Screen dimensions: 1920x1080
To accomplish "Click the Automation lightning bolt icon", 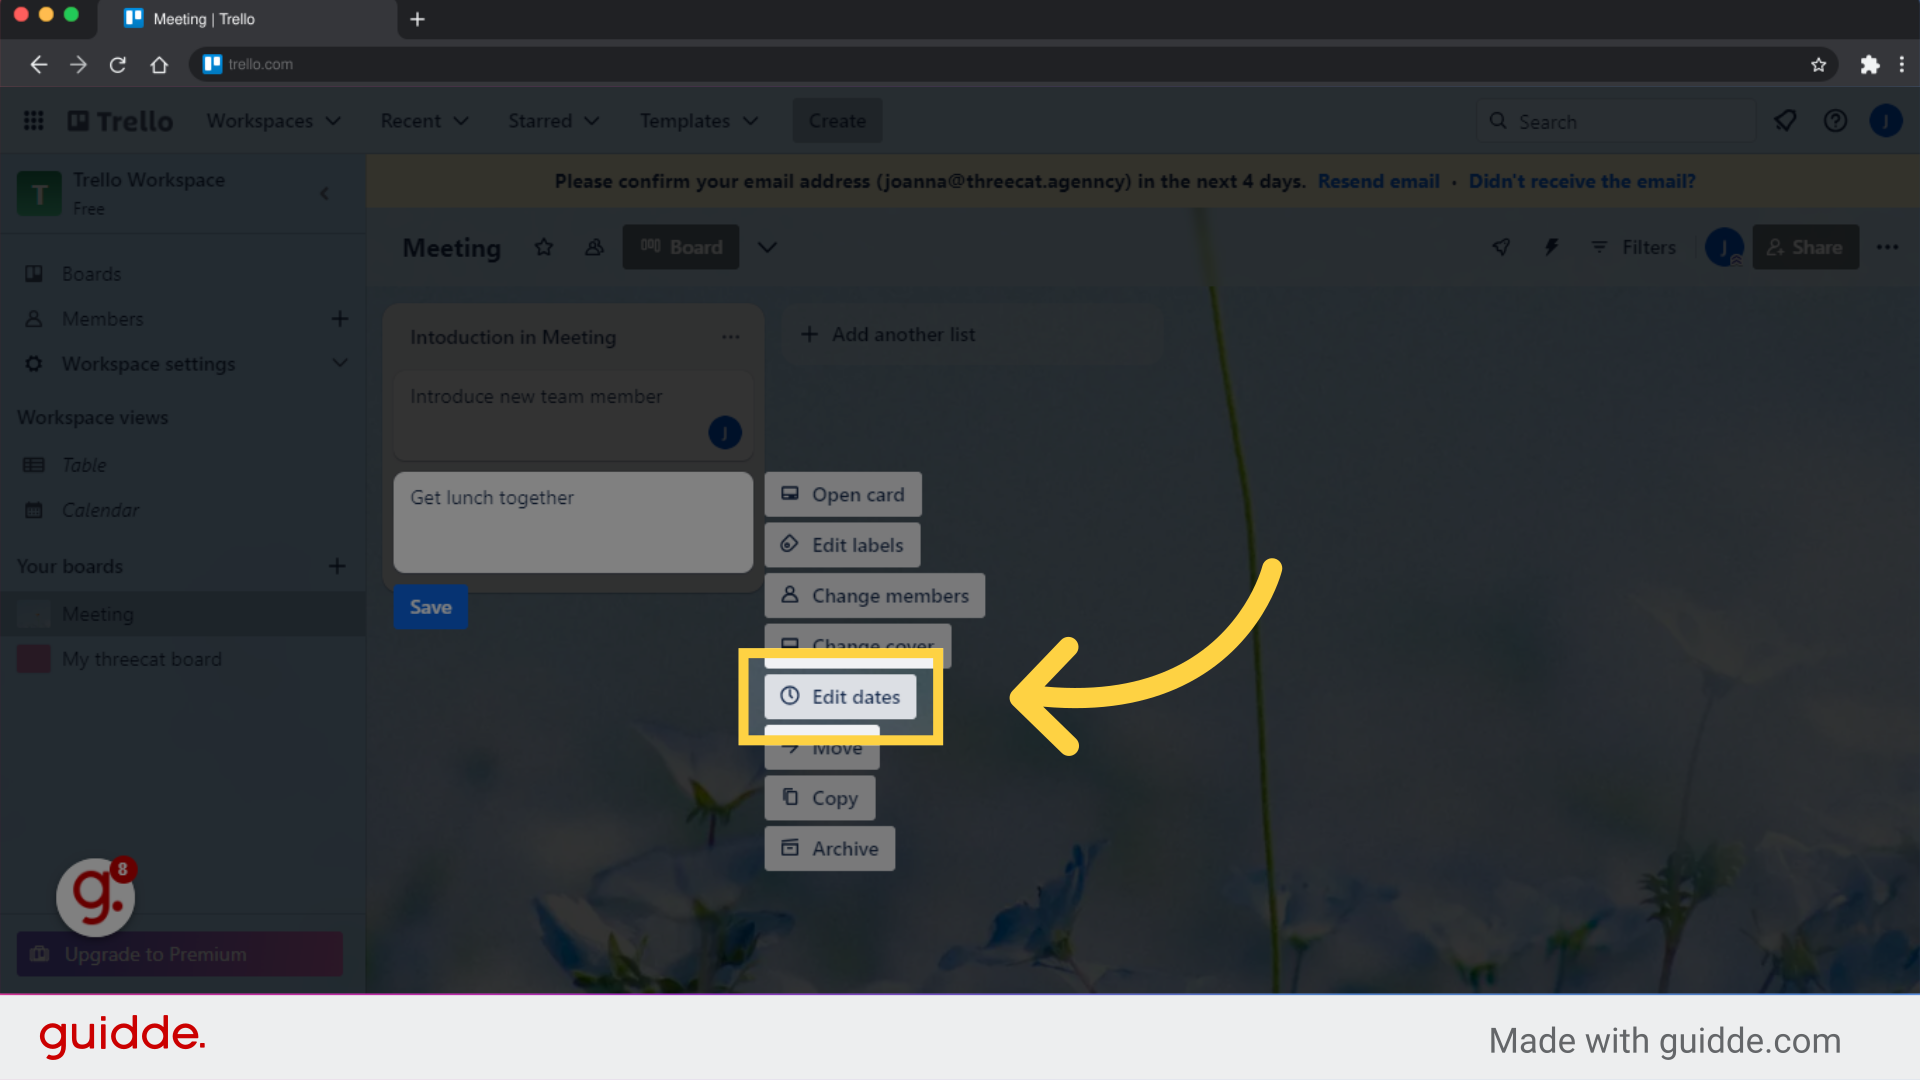I will click(x=1551, y=247).
